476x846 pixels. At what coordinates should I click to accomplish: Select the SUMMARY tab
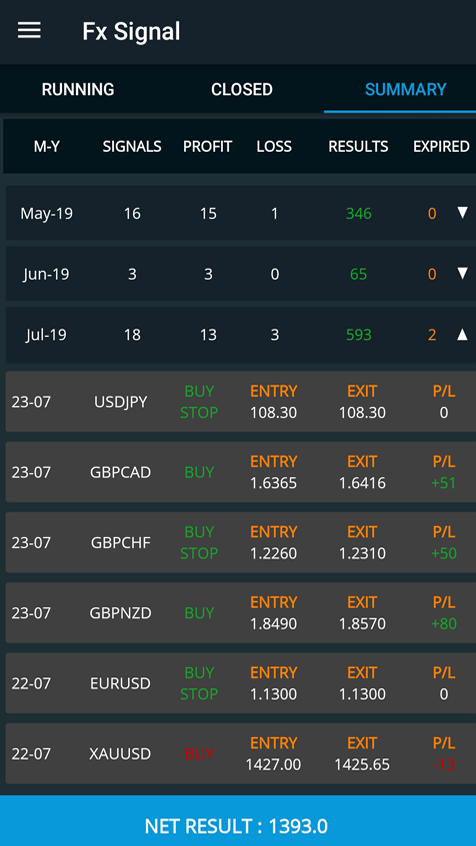click(x=405, y=89)
